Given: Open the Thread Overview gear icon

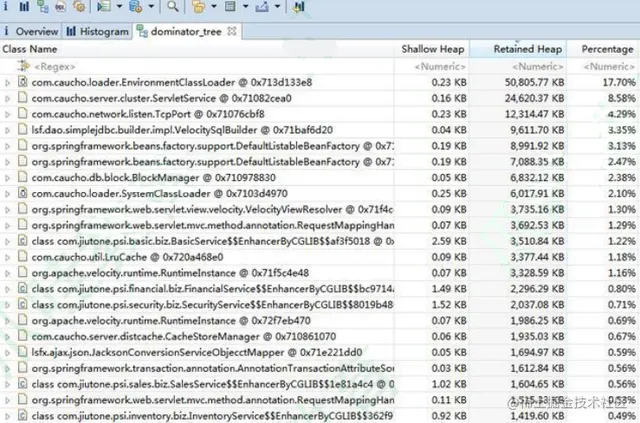Looking at the screenshot, I should (x=79, y=7).
